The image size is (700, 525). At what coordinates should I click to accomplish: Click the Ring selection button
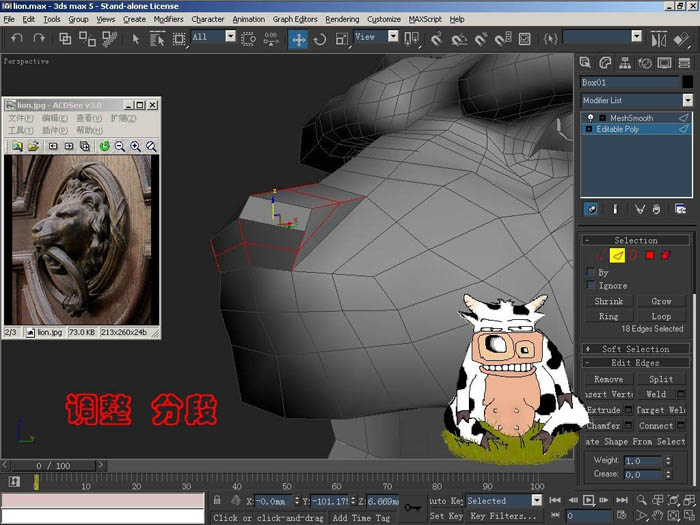[x=609, y=317]
